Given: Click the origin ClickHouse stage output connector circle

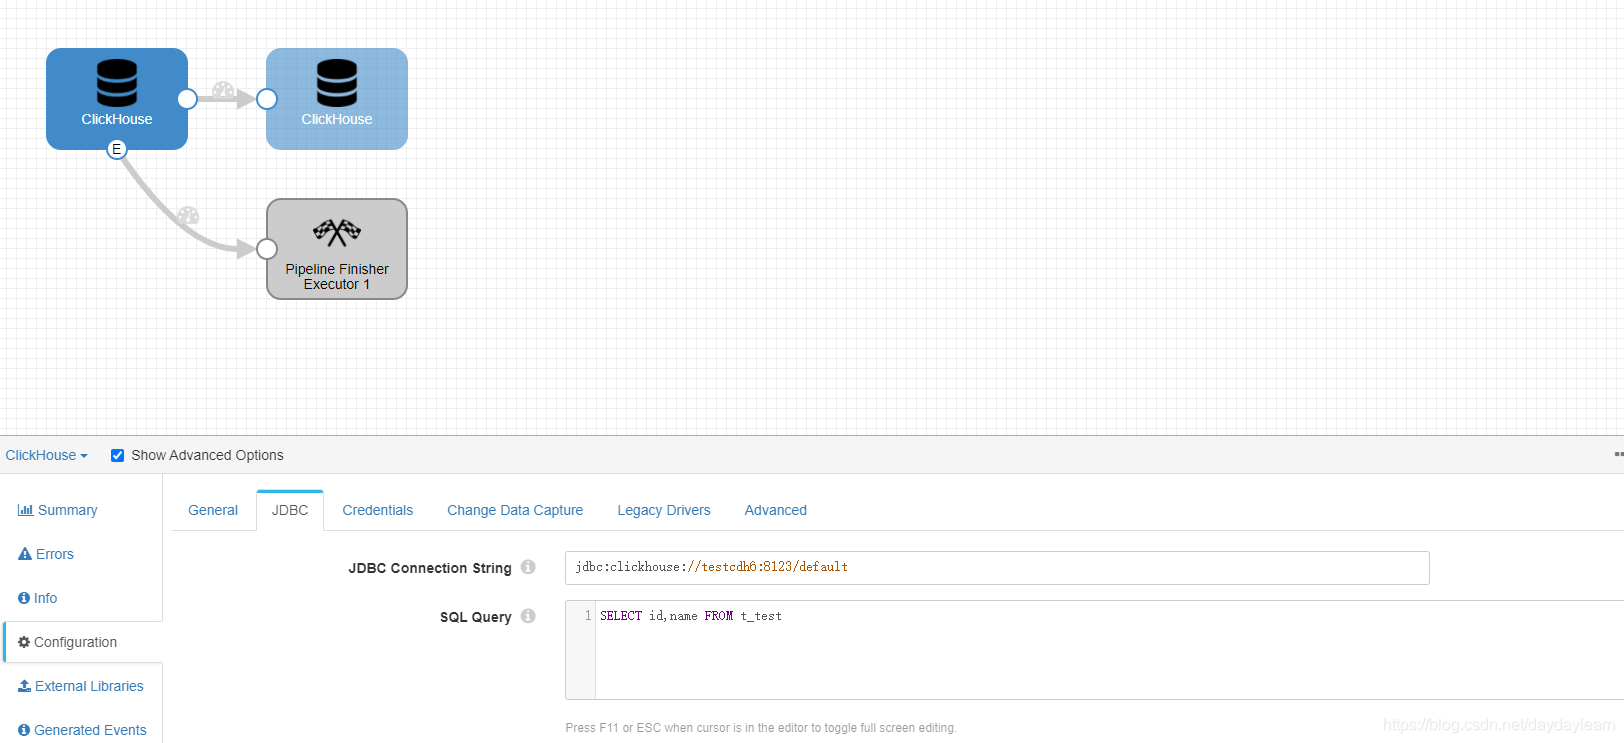Looking at the screenshot, I should point(187,99).
